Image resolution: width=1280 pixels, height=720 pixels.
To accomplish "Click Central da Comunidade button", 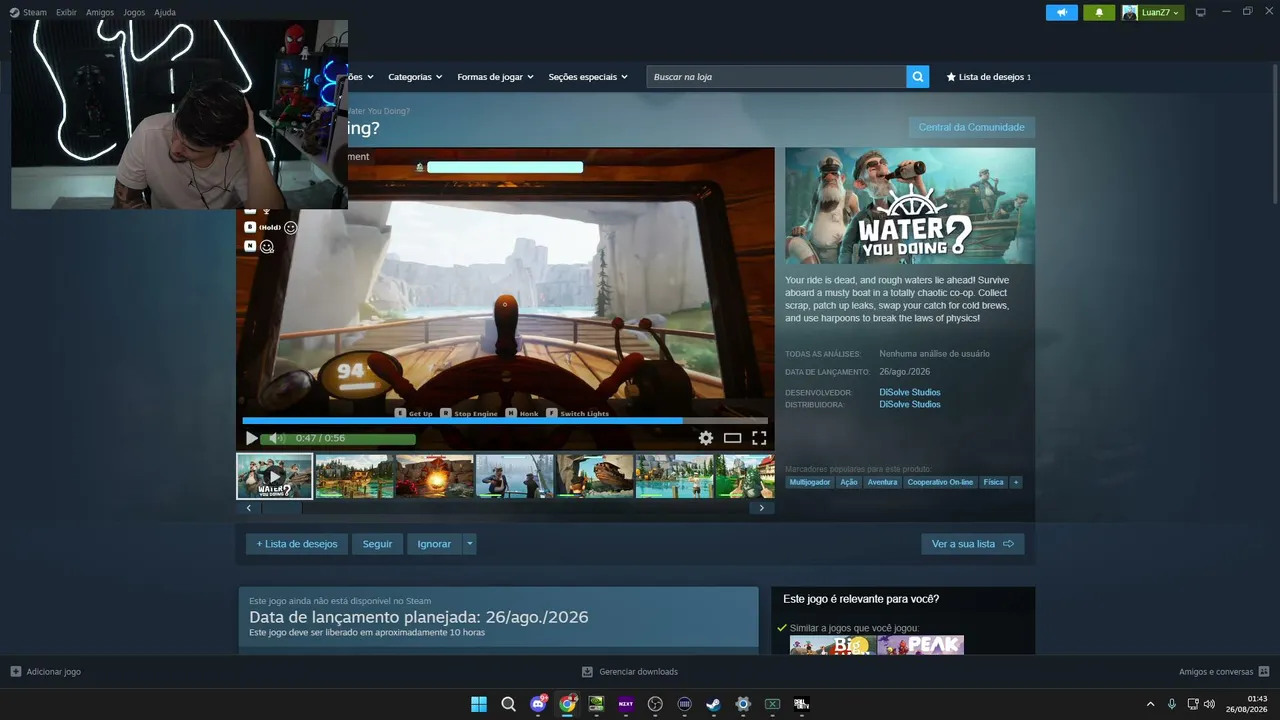I will point(971,127).
